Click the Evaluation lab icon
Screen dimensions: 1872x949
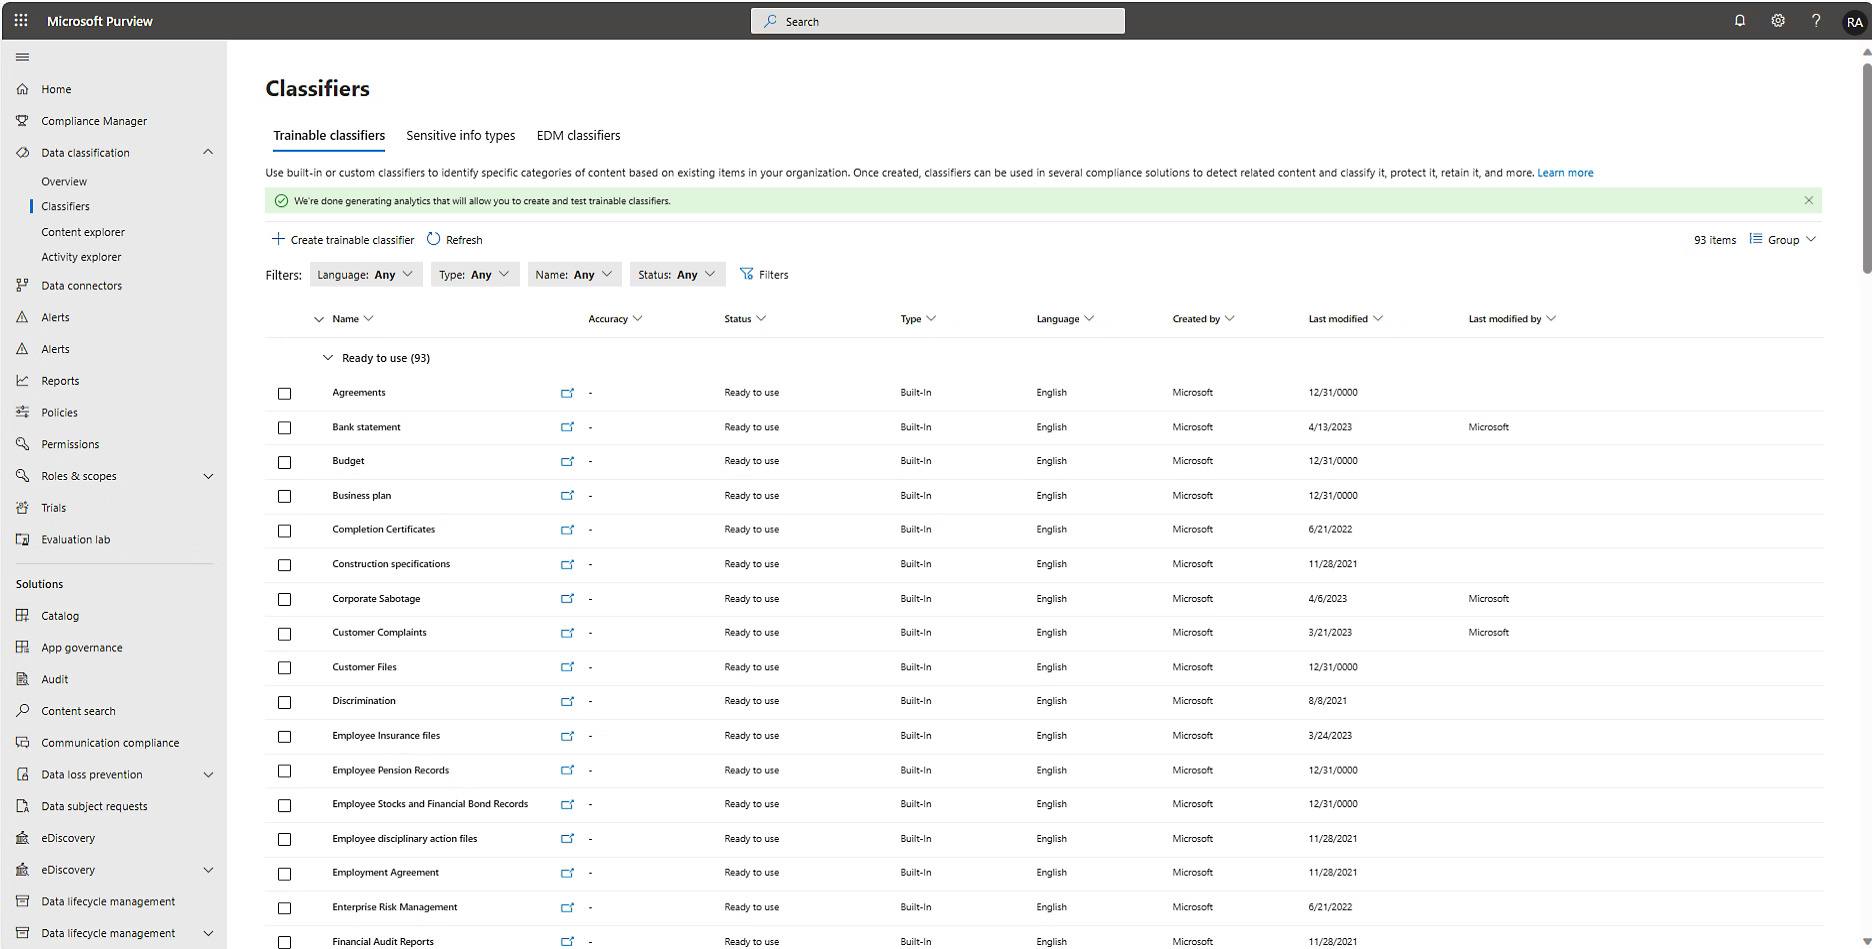22,539
